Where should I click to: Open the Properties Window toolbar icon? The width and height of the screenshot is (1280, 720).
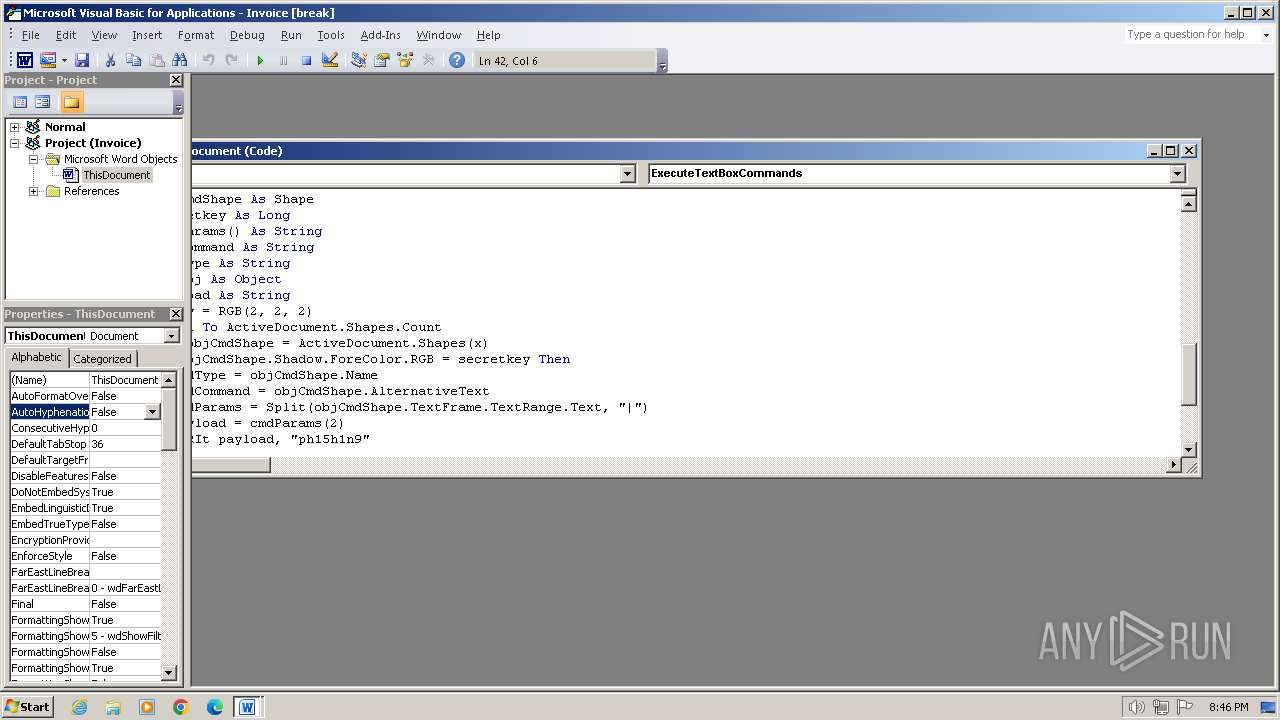click(x=382, y=60)
